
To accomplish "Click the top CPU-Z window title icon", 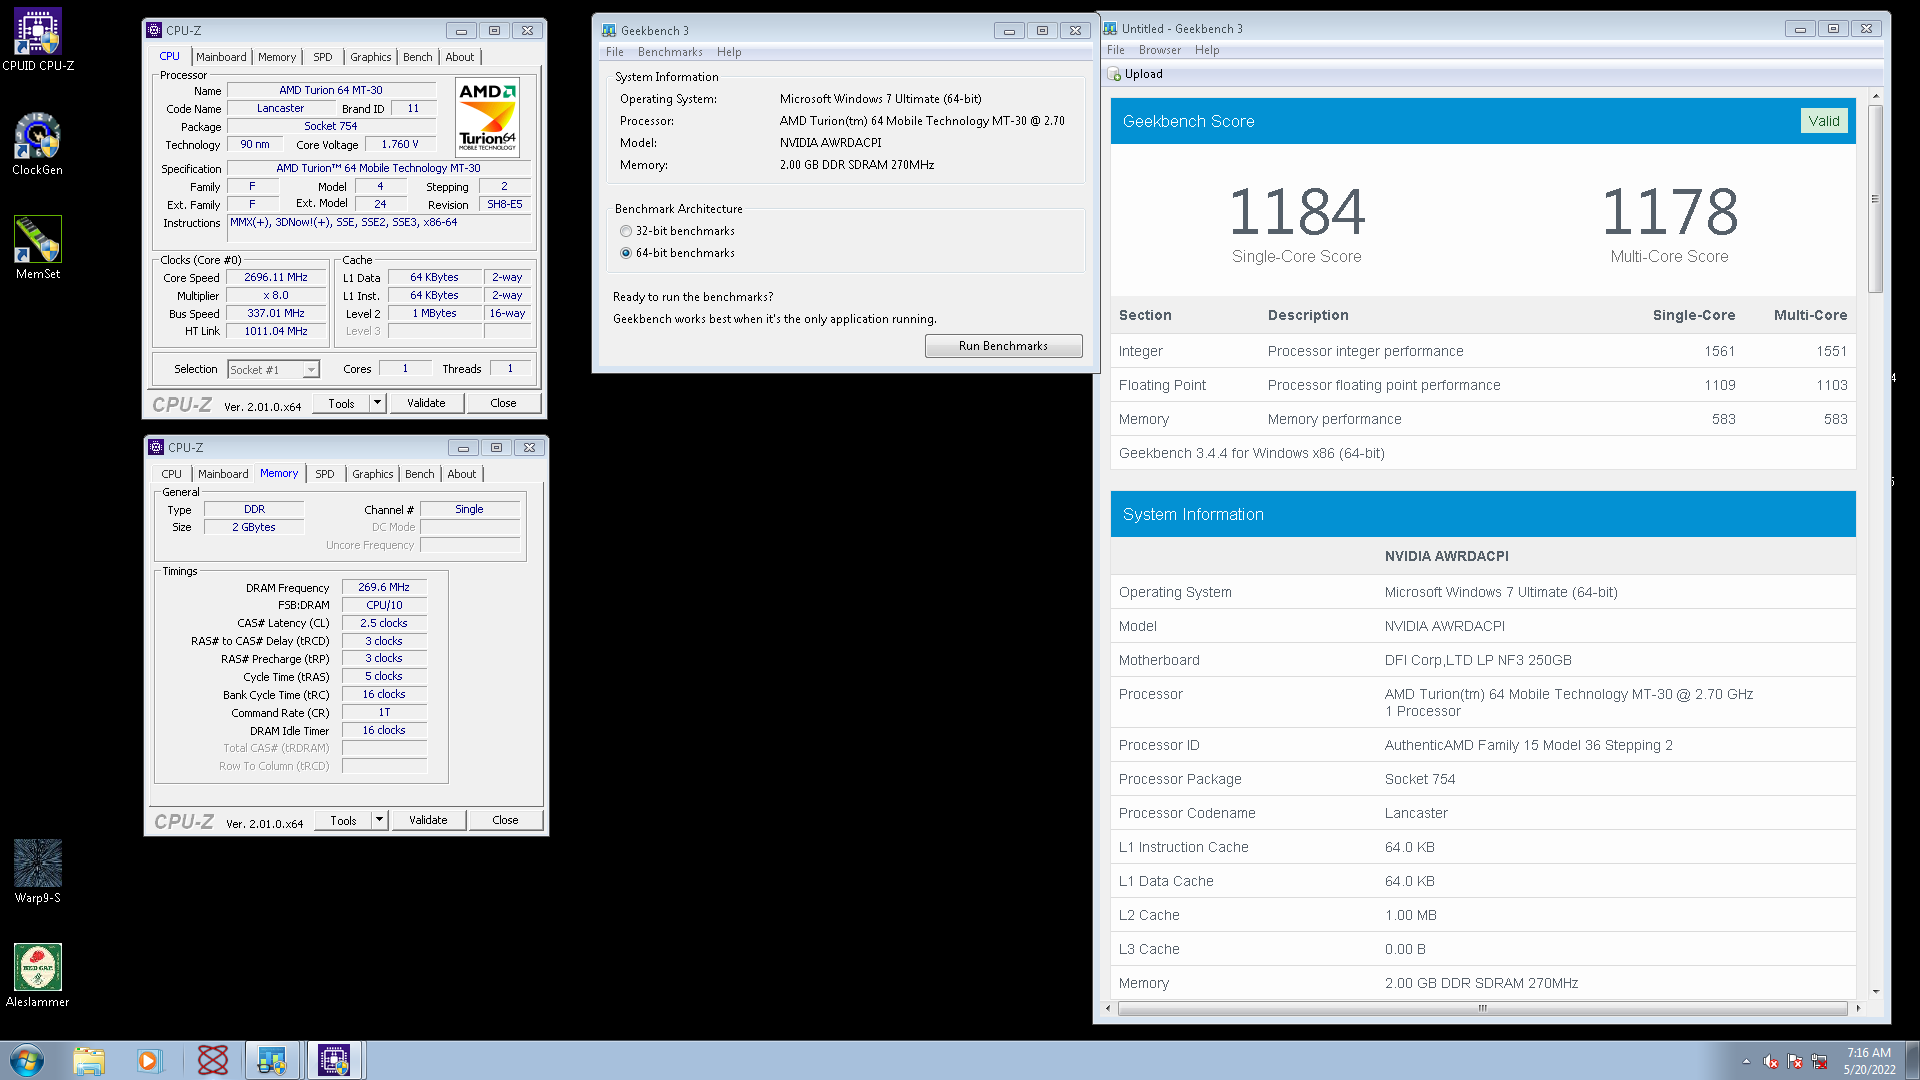I will coord(154,30).
